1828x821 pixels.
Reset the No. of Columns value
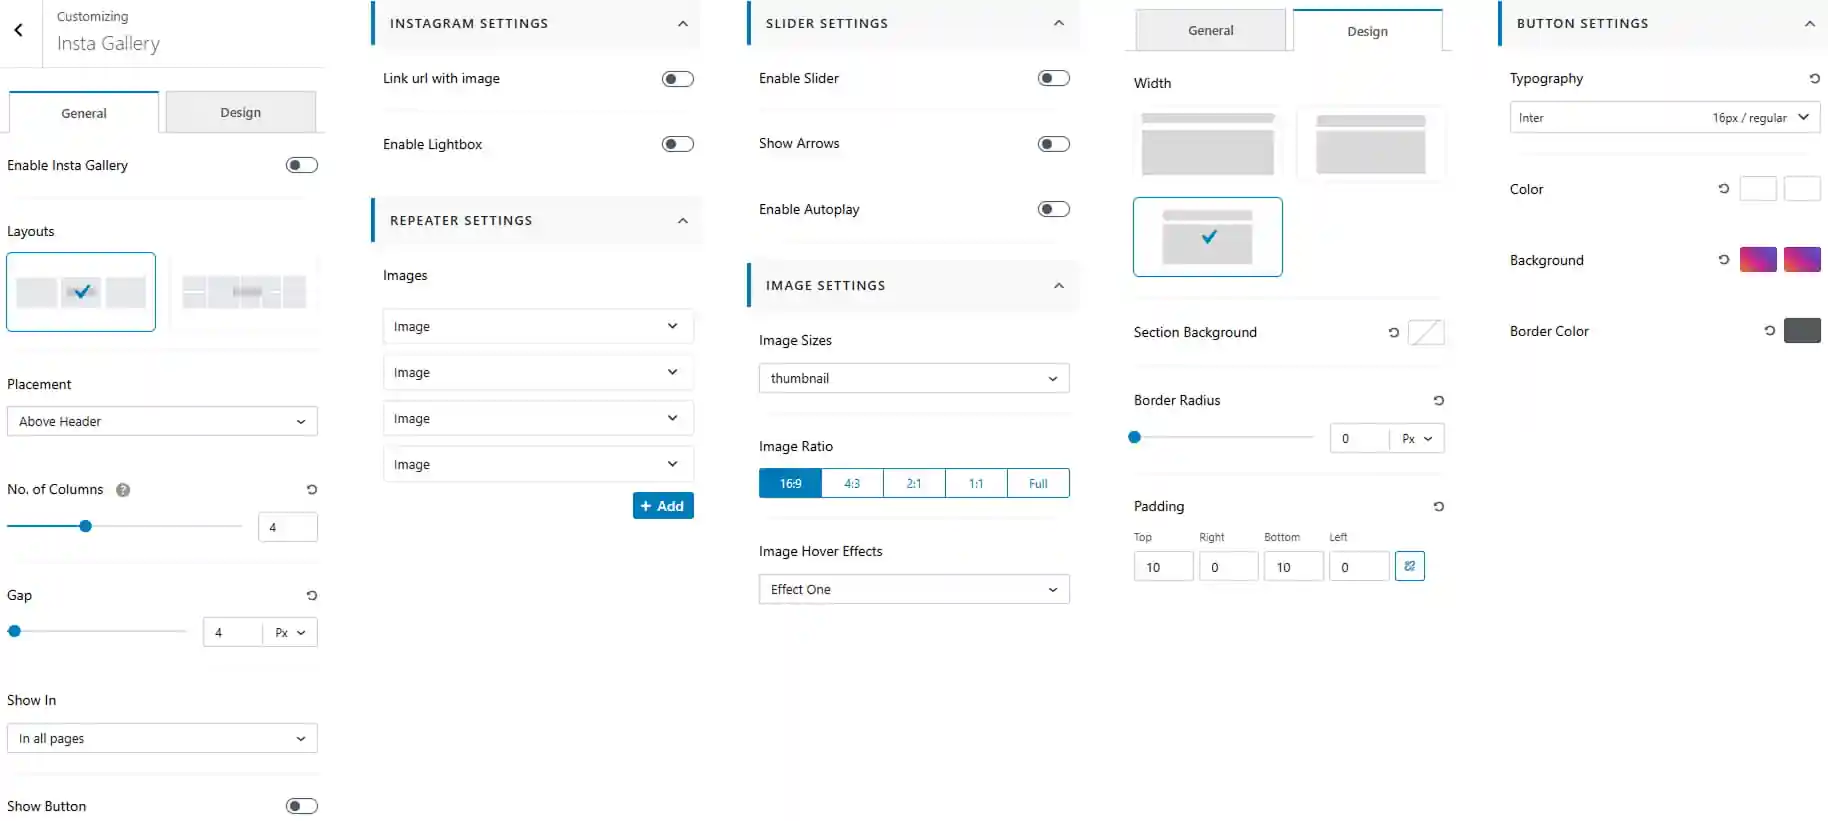pos(312,490)
